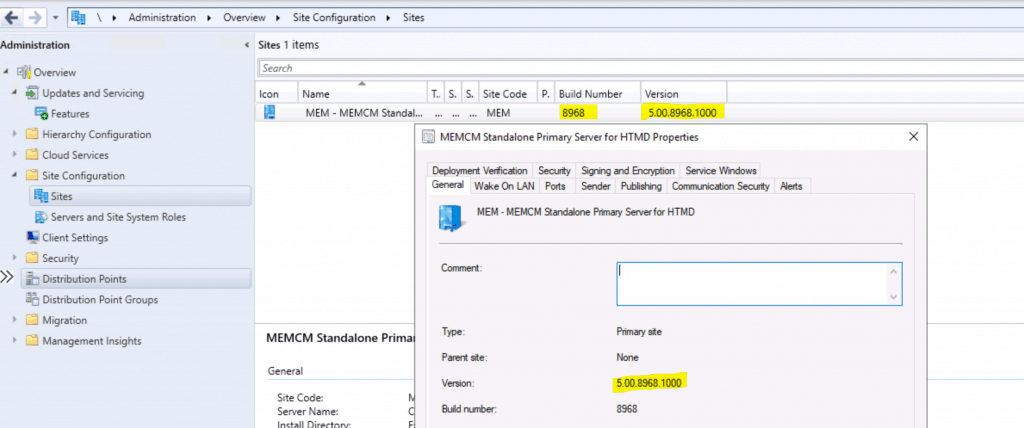Expand the Cloud Services folder
Image resolution: width=1024 pixels, height=428 pixels.
pyautogui.click(x=14, y=155)
